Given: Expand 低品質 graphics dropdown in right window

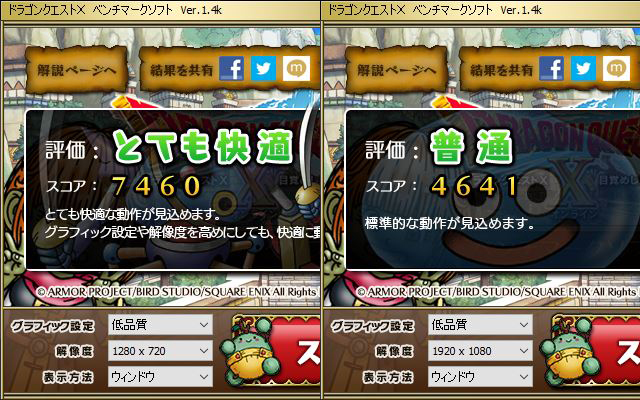Looking at the screenshot, I should [x=480, y=325].
